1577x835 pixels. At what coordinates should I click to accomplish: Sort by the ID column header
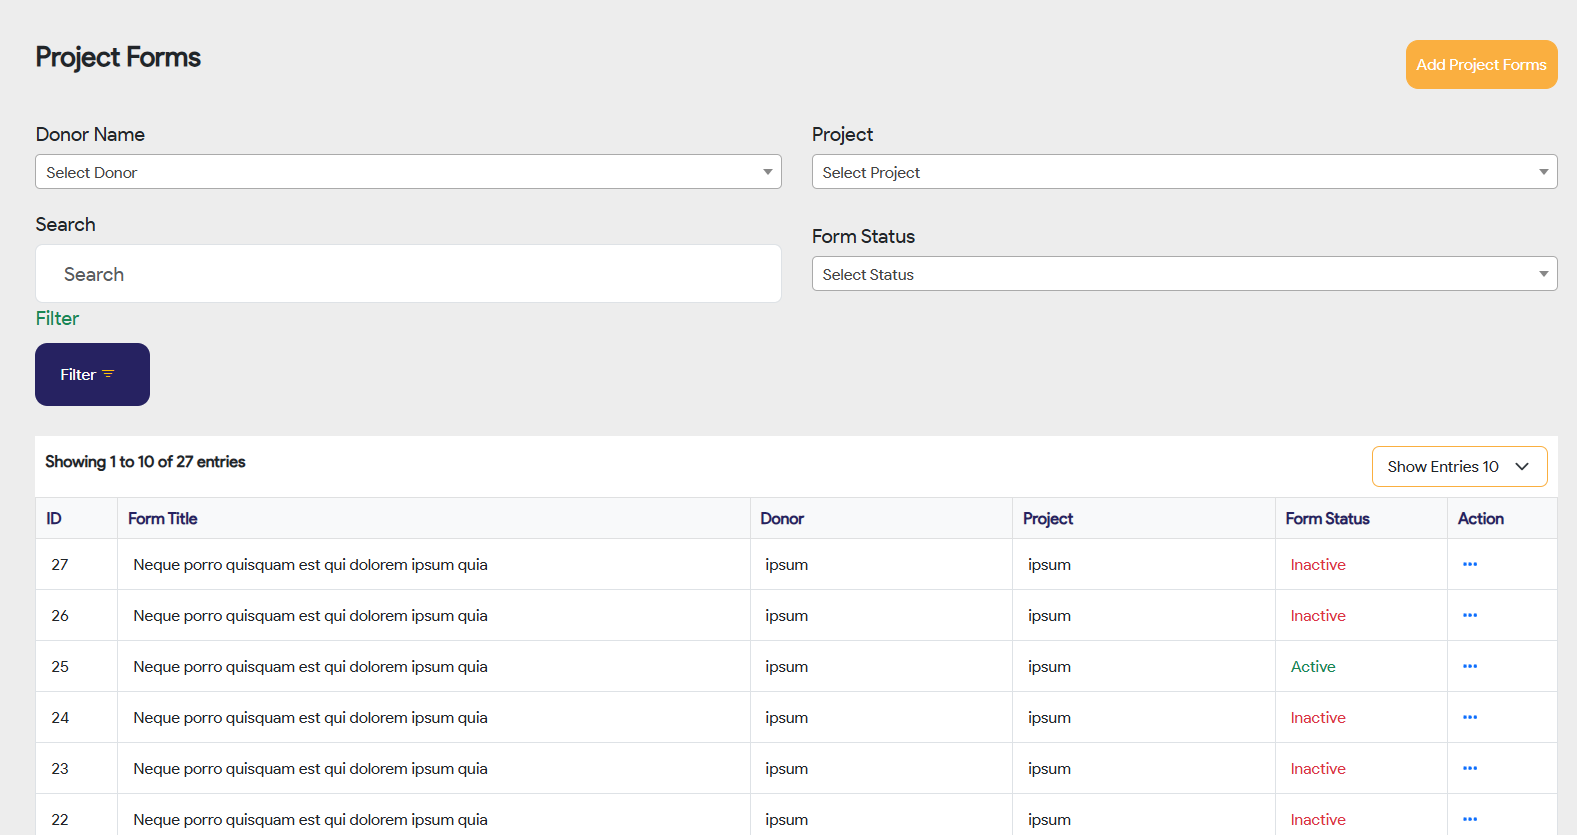click(x=54, y=519)
